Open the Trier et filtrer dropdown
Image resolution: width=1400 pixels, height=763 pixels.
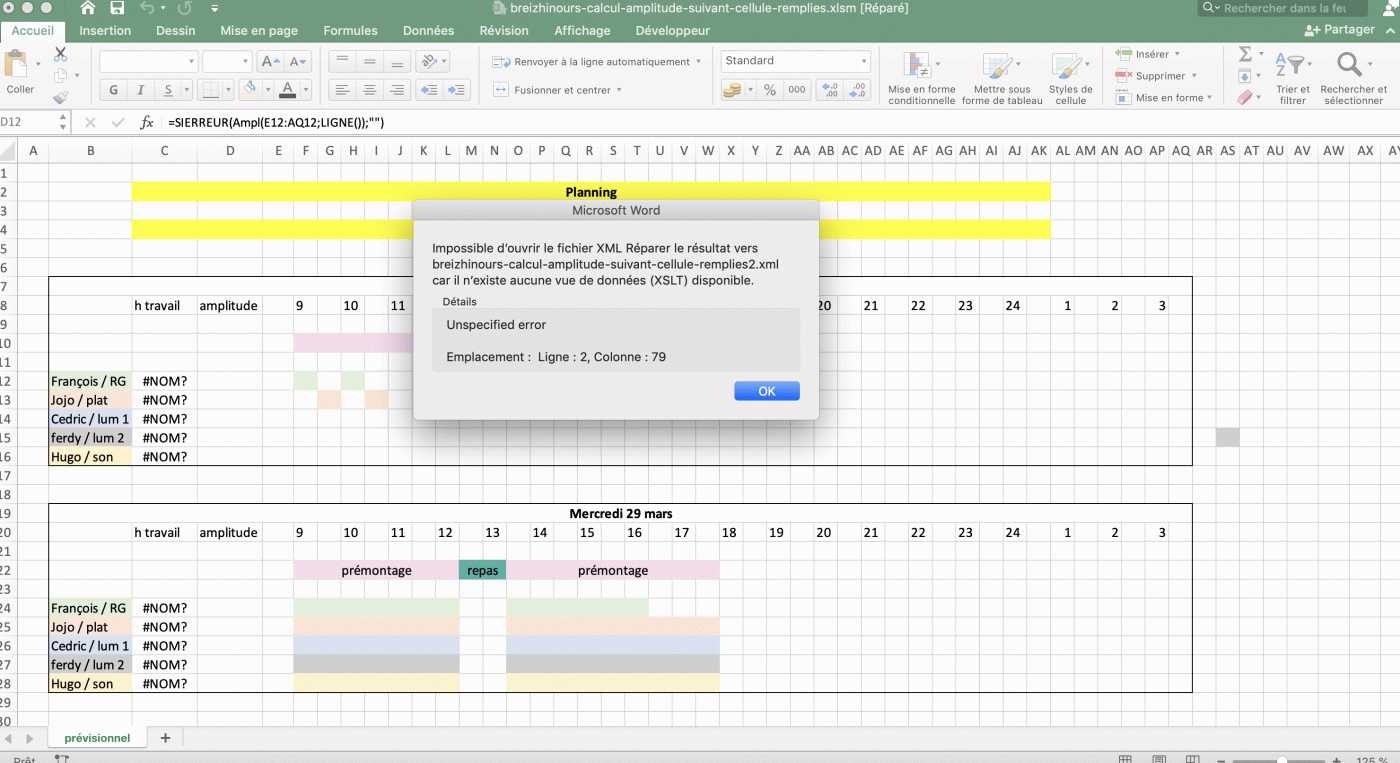[x=1292, y=78]
